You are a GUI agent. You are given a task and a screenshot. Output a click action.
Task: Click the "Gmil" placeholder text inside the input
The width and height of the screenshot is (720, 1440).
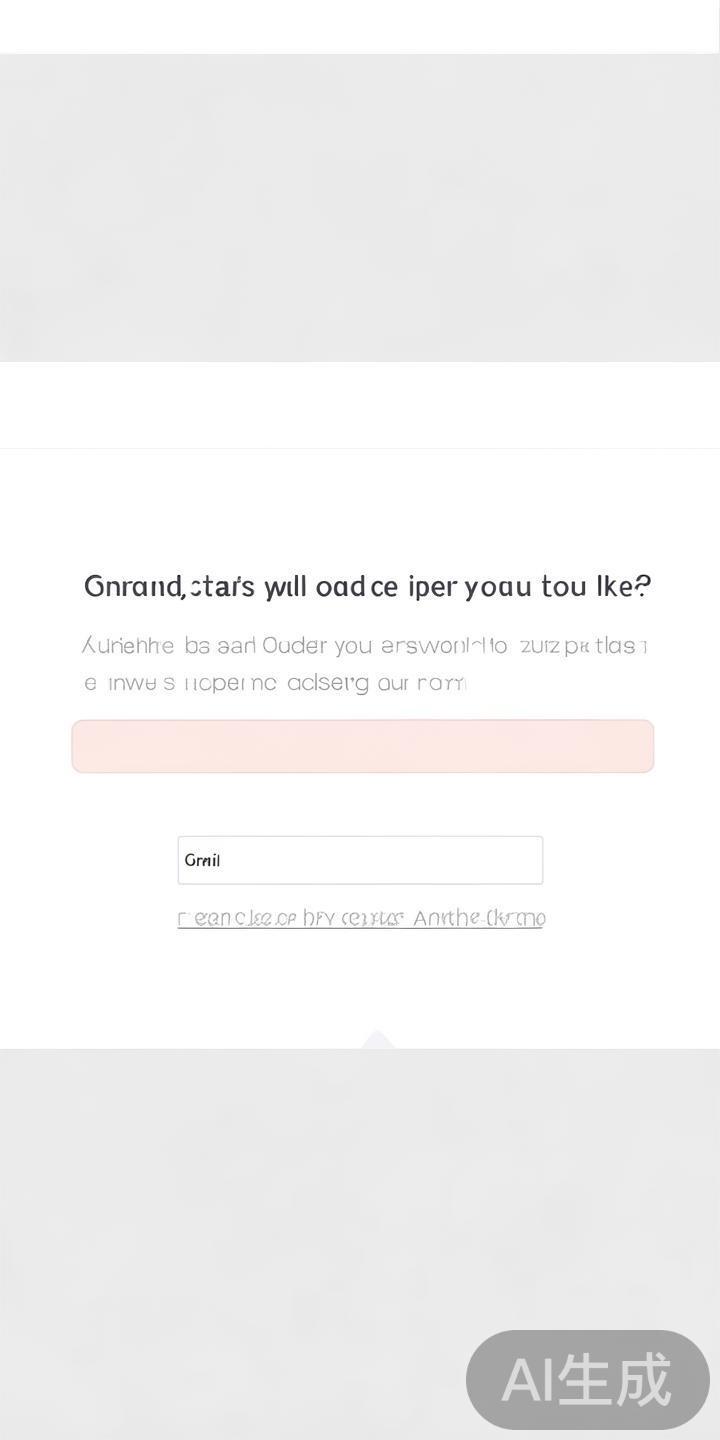point(203,860)
